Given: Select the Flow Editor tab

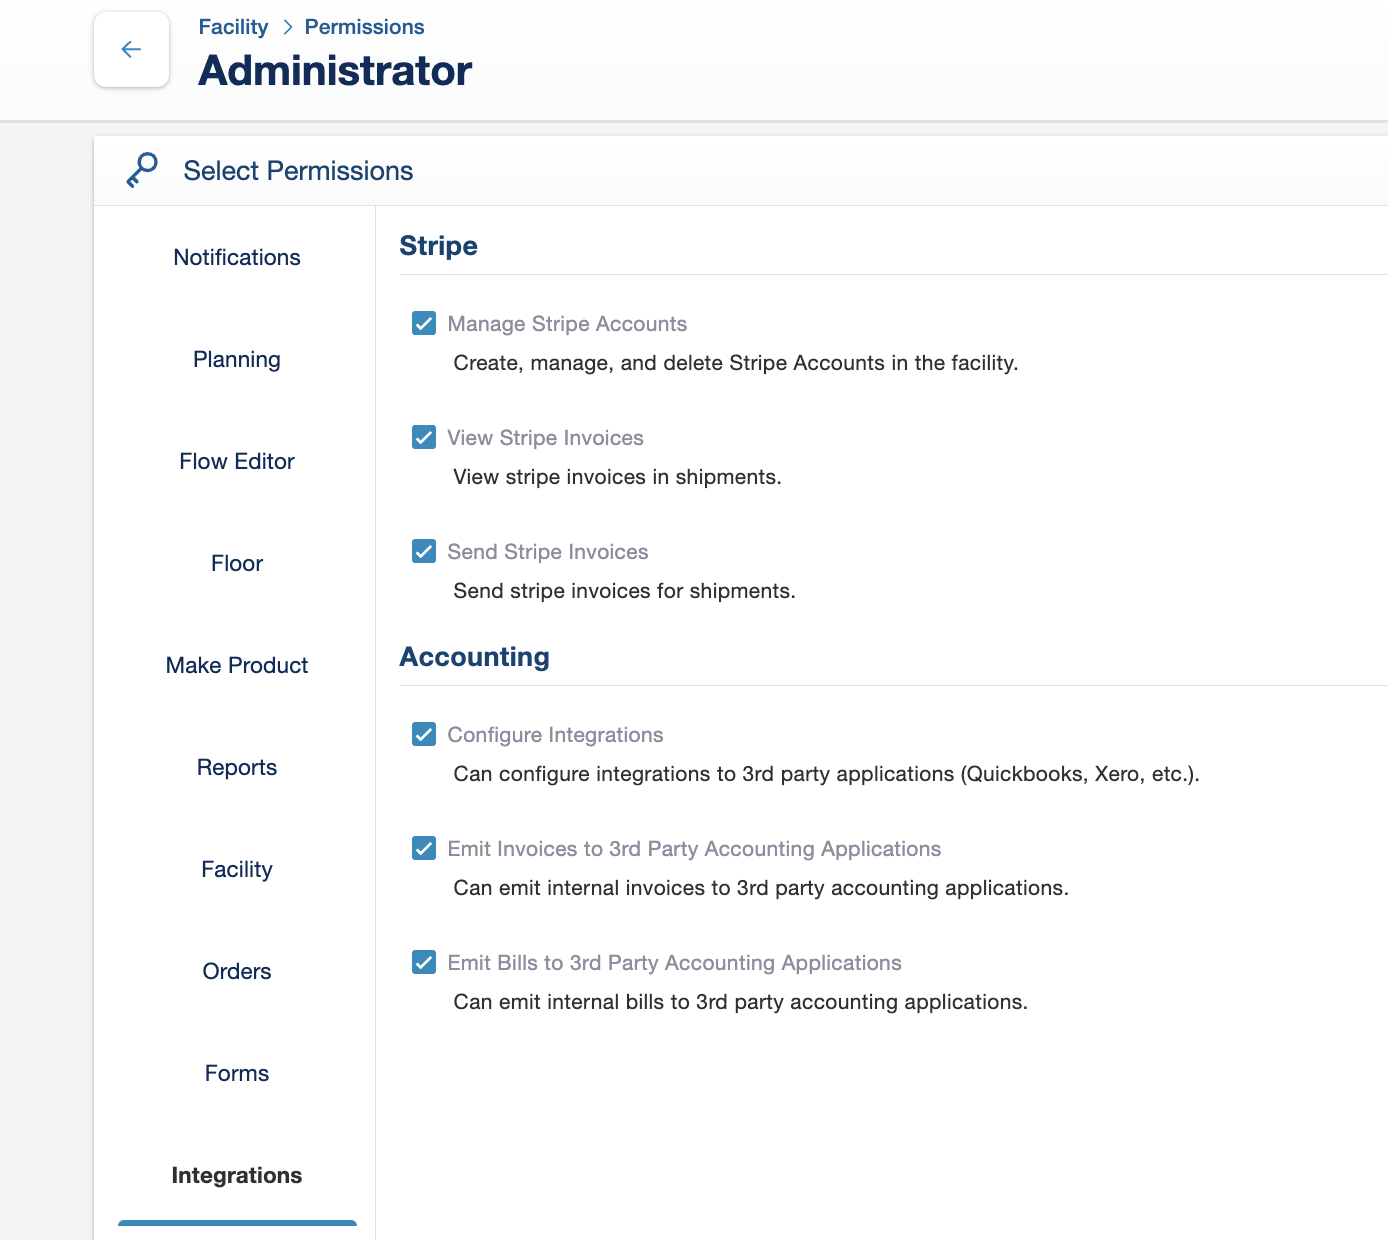Looking at the screenshot, I should (237, 461).
